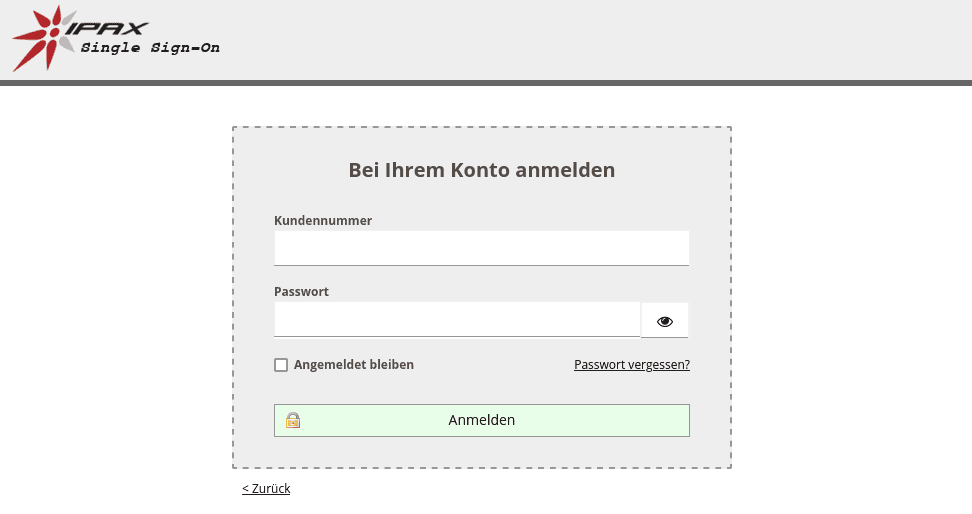This screenshot has width=972, height=514.
Task: Focus the Passwort input field
Action: (x=457, y=320)
